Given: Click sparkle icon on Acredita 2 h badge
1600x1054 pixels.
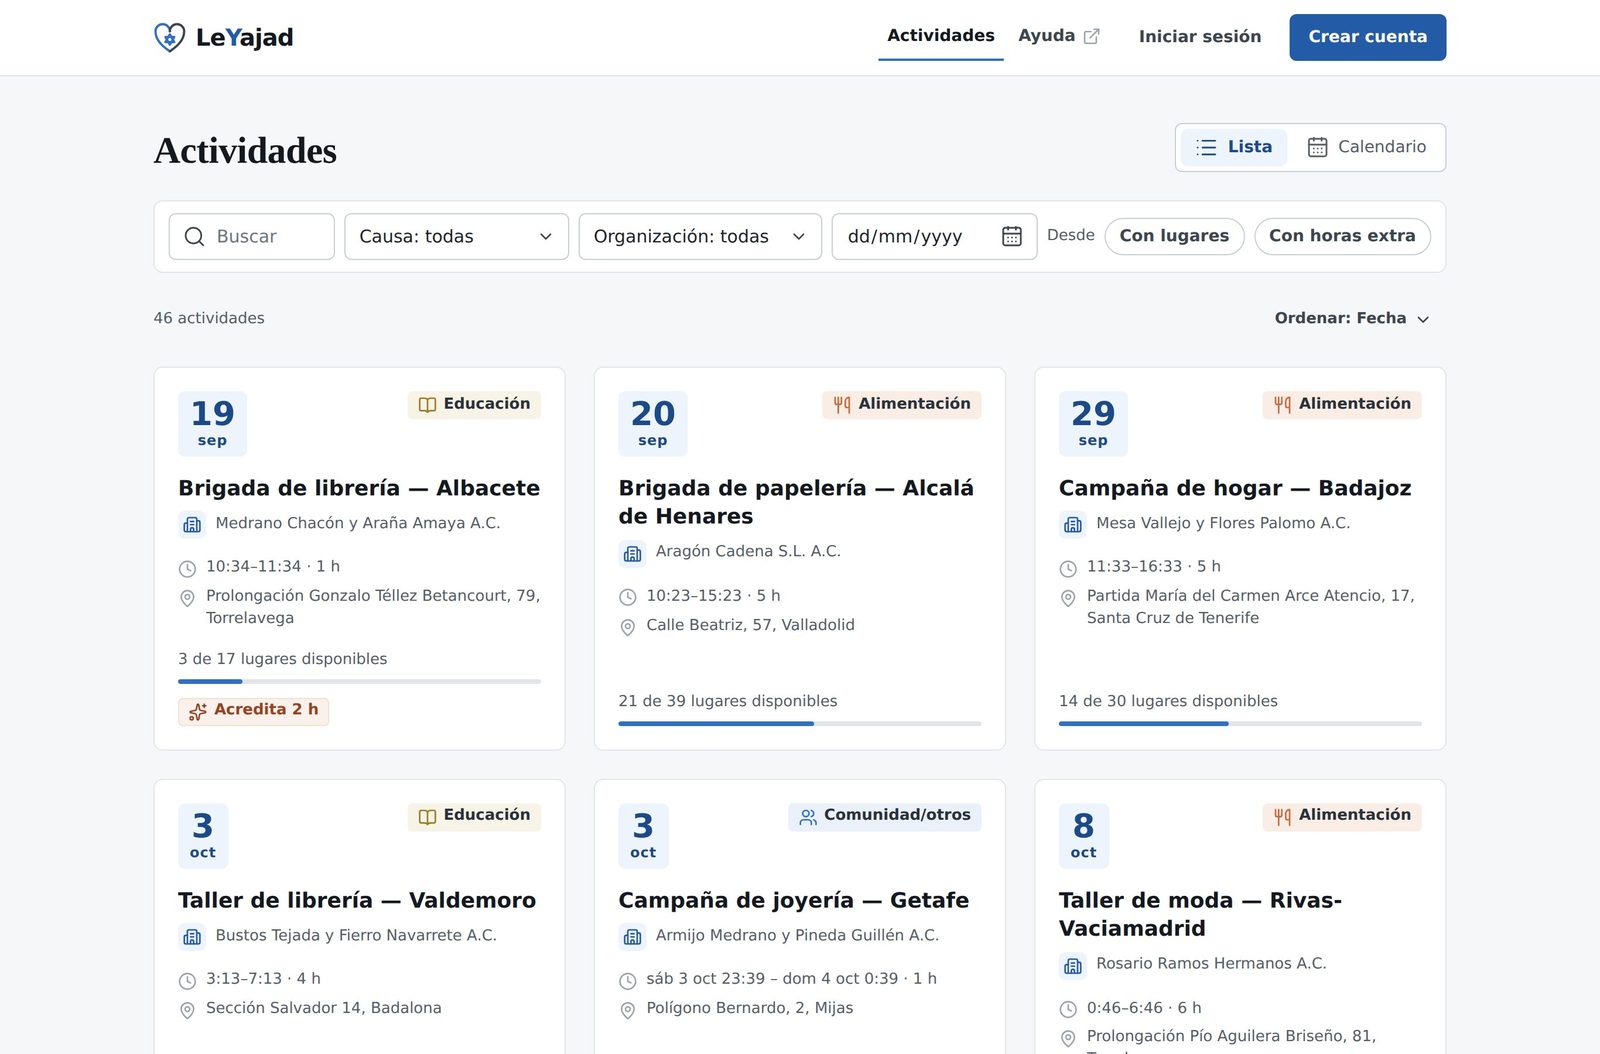Looking at the screenshot, I should 198,711.
